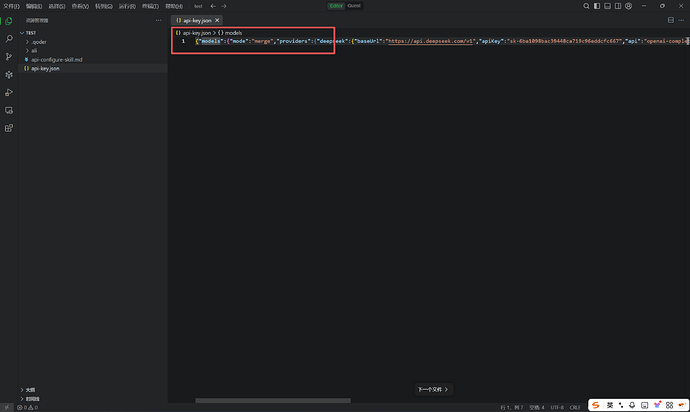Image resolution: width=690 pixels, height=412 pixels.
Task: Open the Search view in activity bar
Action: [9, 39]
